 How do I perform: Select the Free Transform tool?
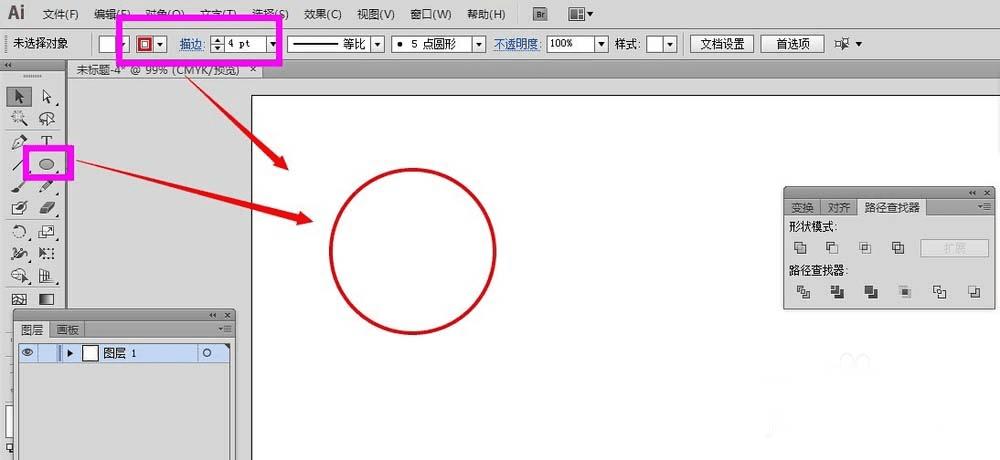click(x=47, y=253)
